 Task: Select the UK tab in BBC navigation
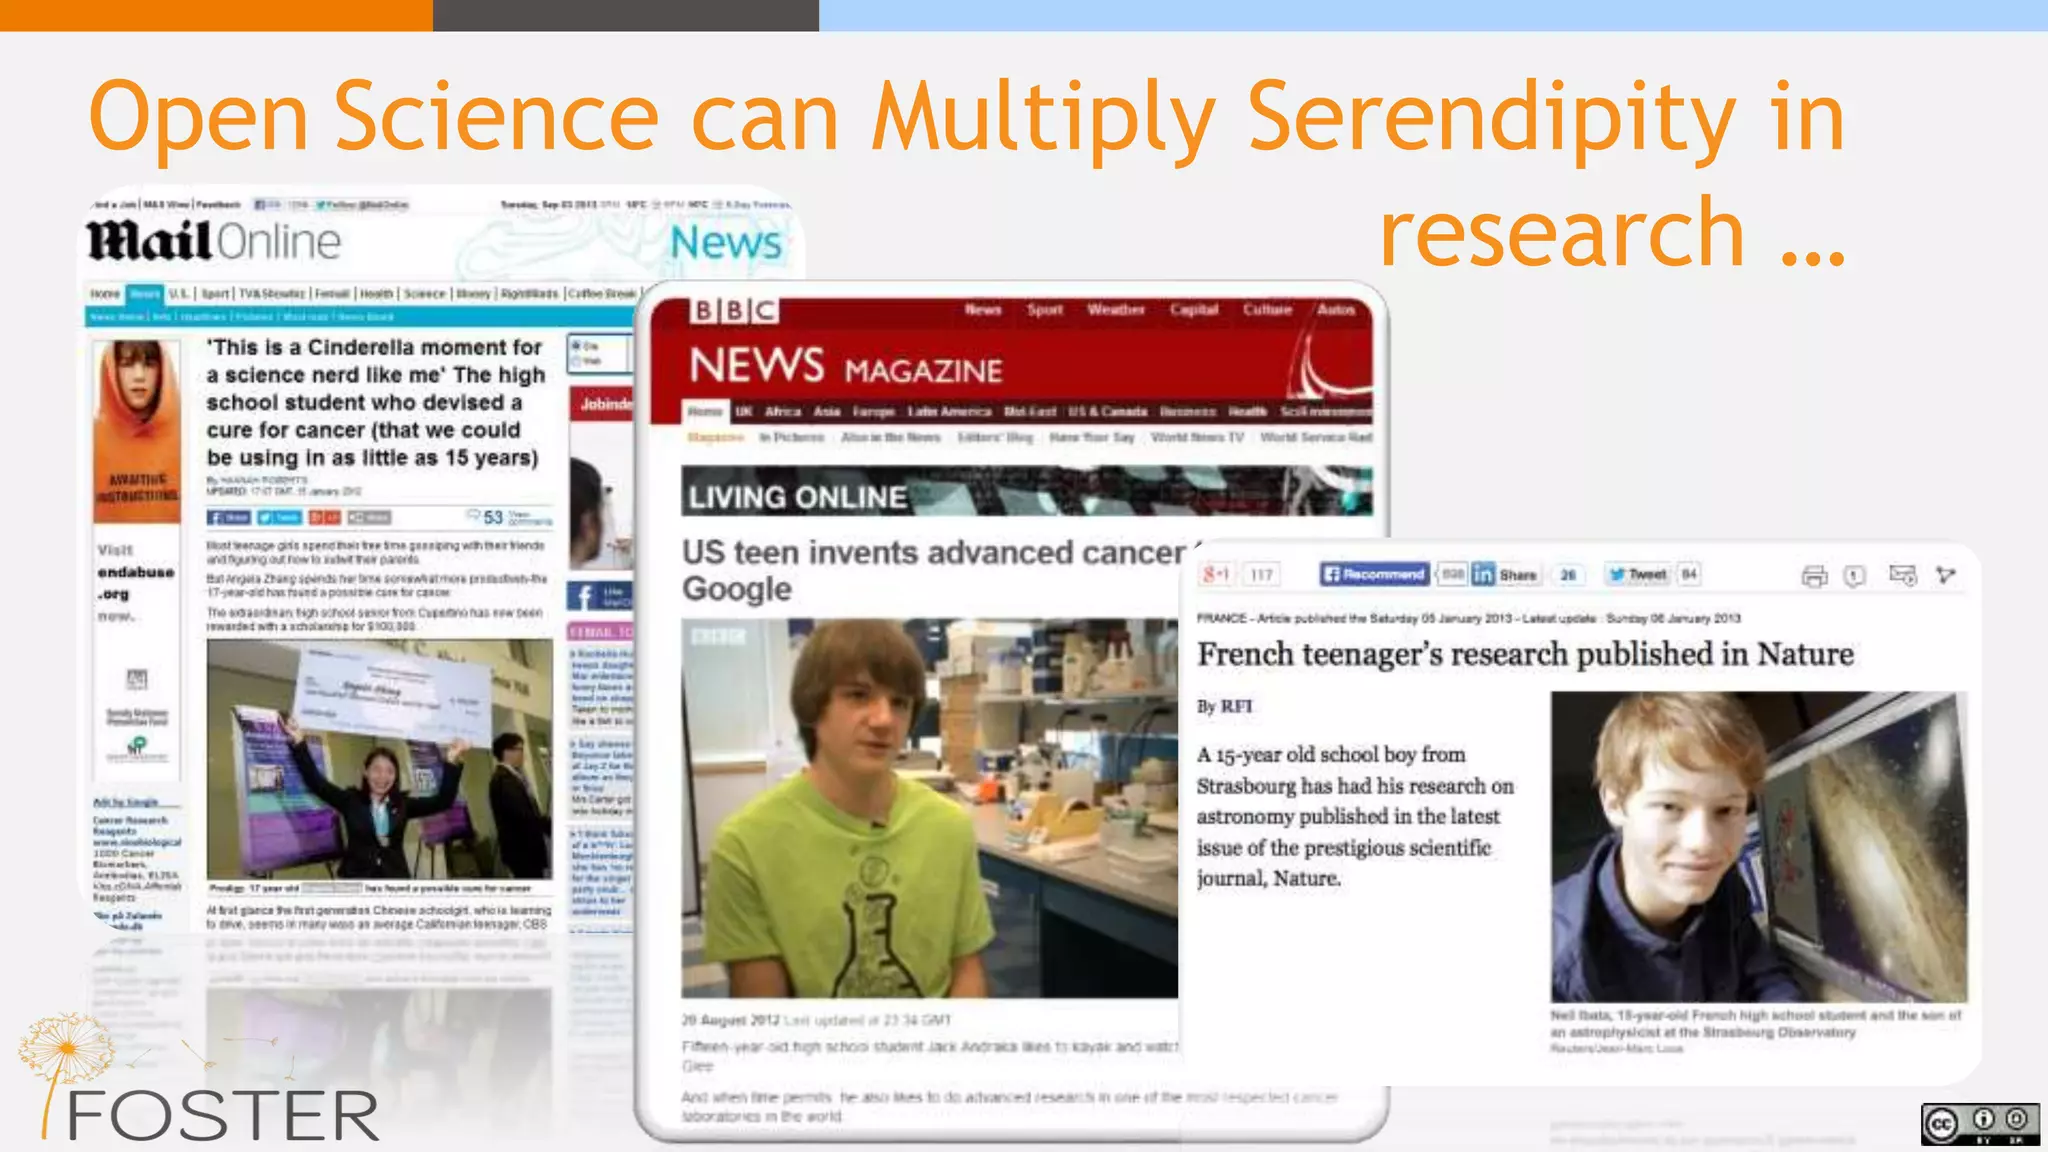point(744,412)
